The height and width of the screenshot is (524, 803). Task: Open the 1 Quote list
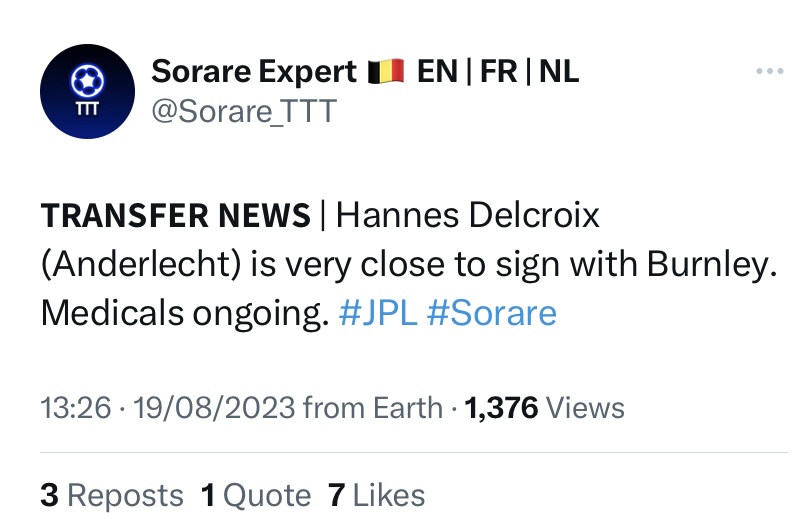tap(256, 495)
